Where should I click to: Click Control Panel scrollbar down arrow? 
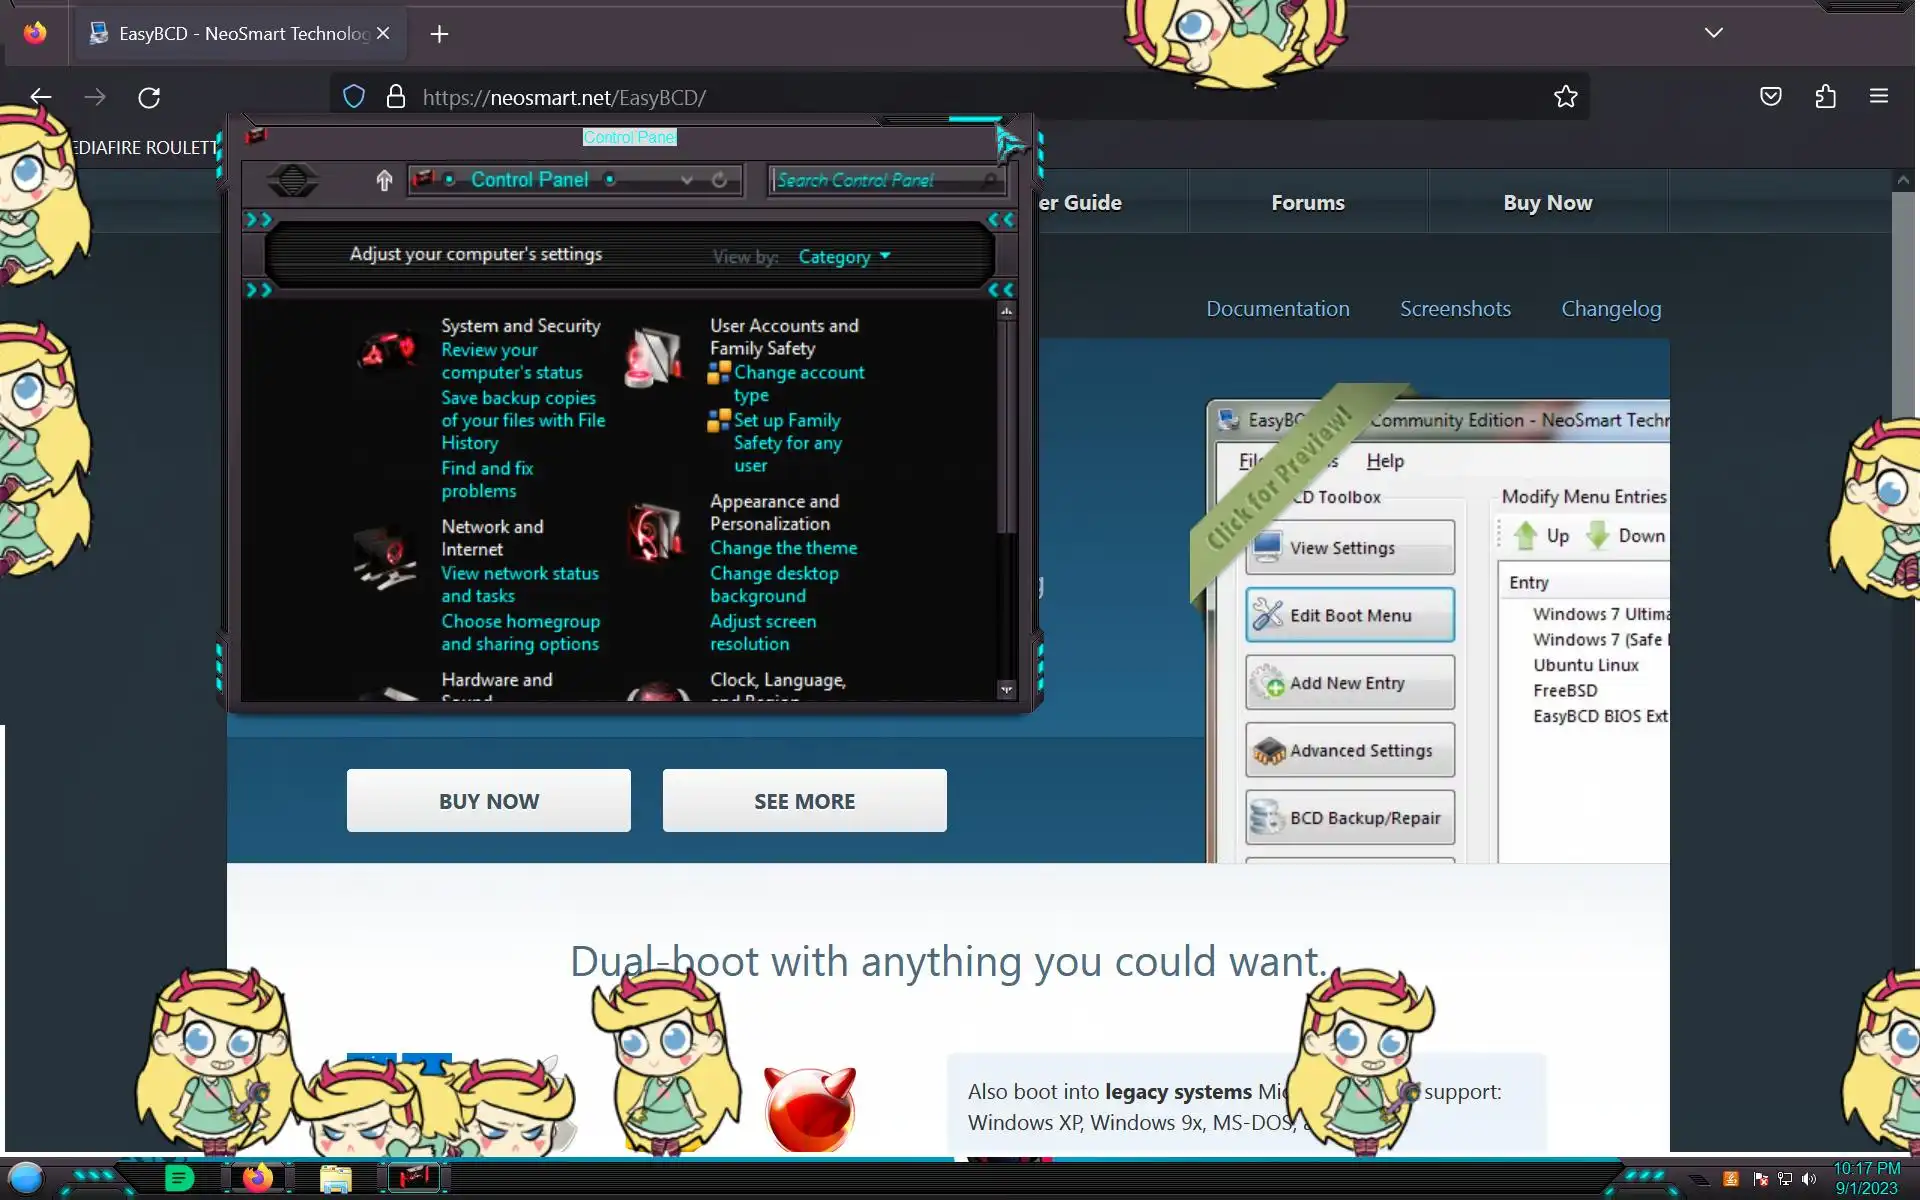1006,689
